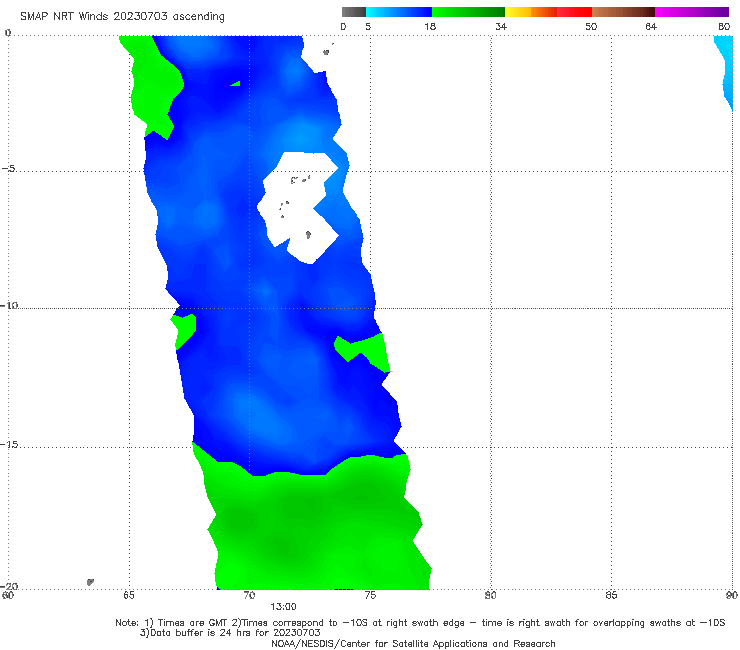Click the note '3)Data buffer is 24 hrs for 20230703'
The height and width of the screenshot is (650, 740).
coord(230,633)
